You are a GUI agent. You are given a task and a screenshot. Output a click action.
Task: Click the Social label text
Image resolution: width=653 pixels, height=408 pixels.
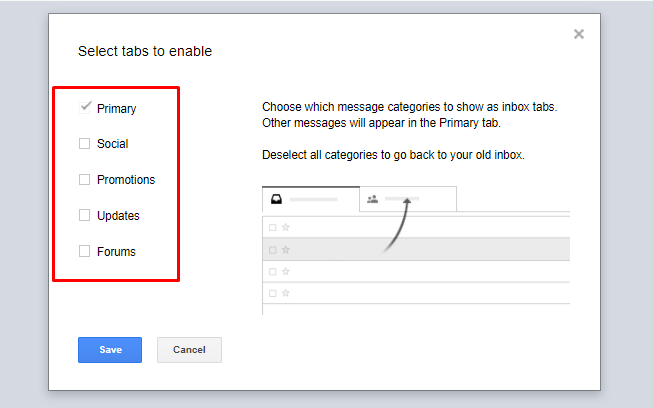pyautogui.click(x=112, y=144)
